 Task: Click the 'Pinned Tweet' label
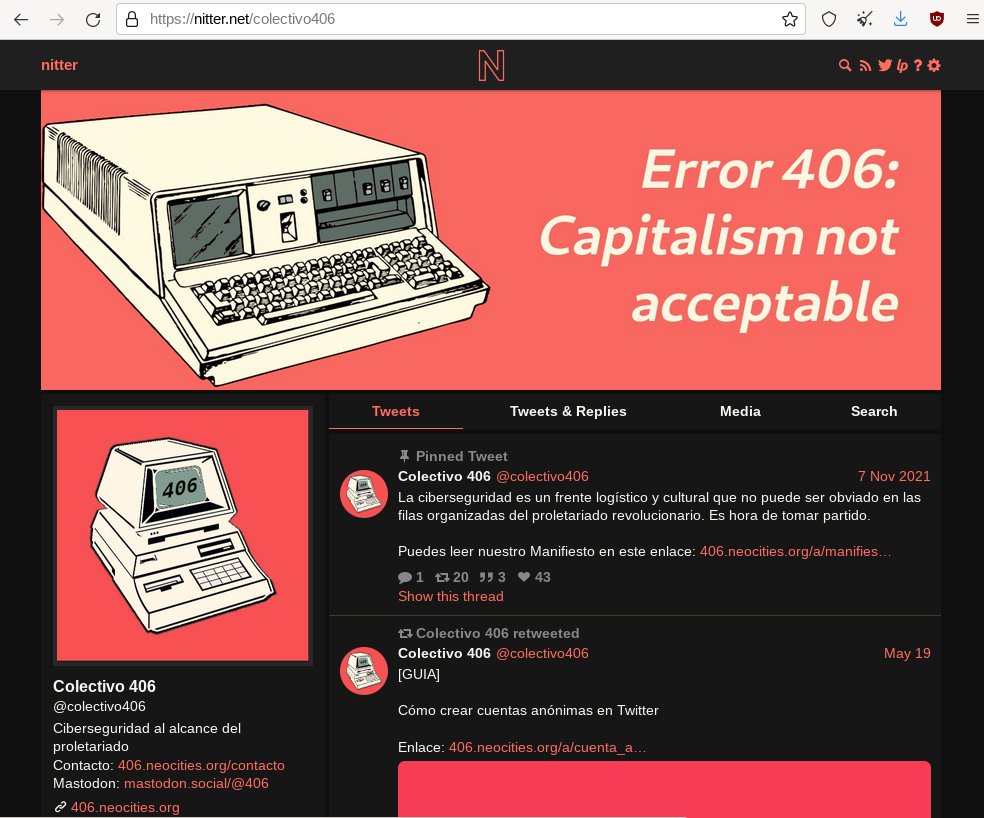(461, 456)
